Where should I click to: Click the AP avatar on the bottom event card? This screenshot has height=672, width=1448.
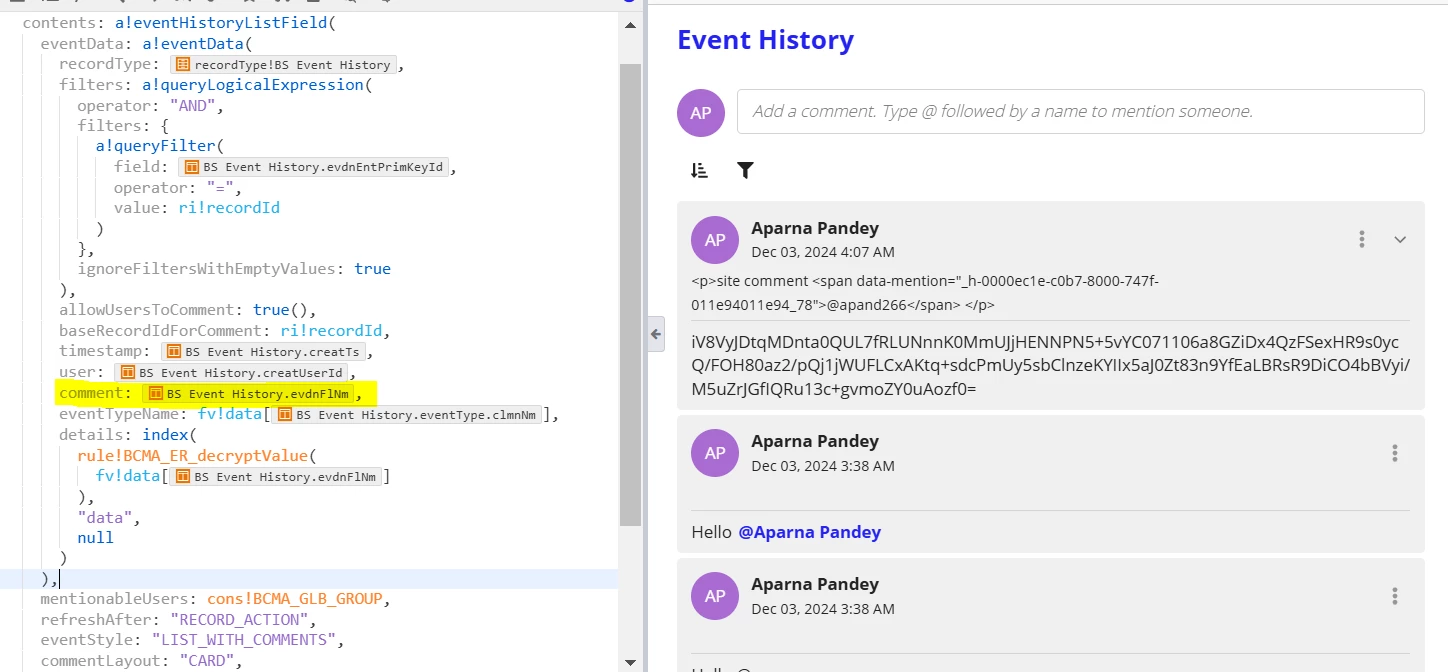[x=715, y=596]
